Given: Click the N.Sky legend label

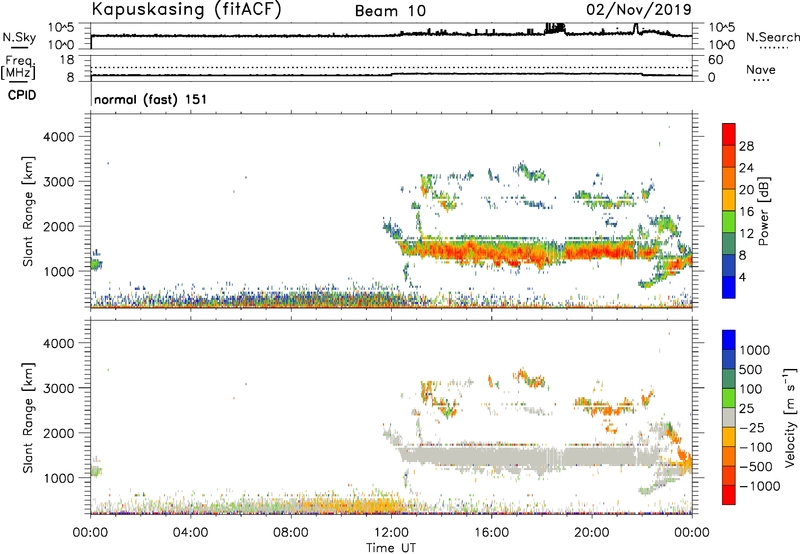Looking at the screenshot, I should [19, 37].
